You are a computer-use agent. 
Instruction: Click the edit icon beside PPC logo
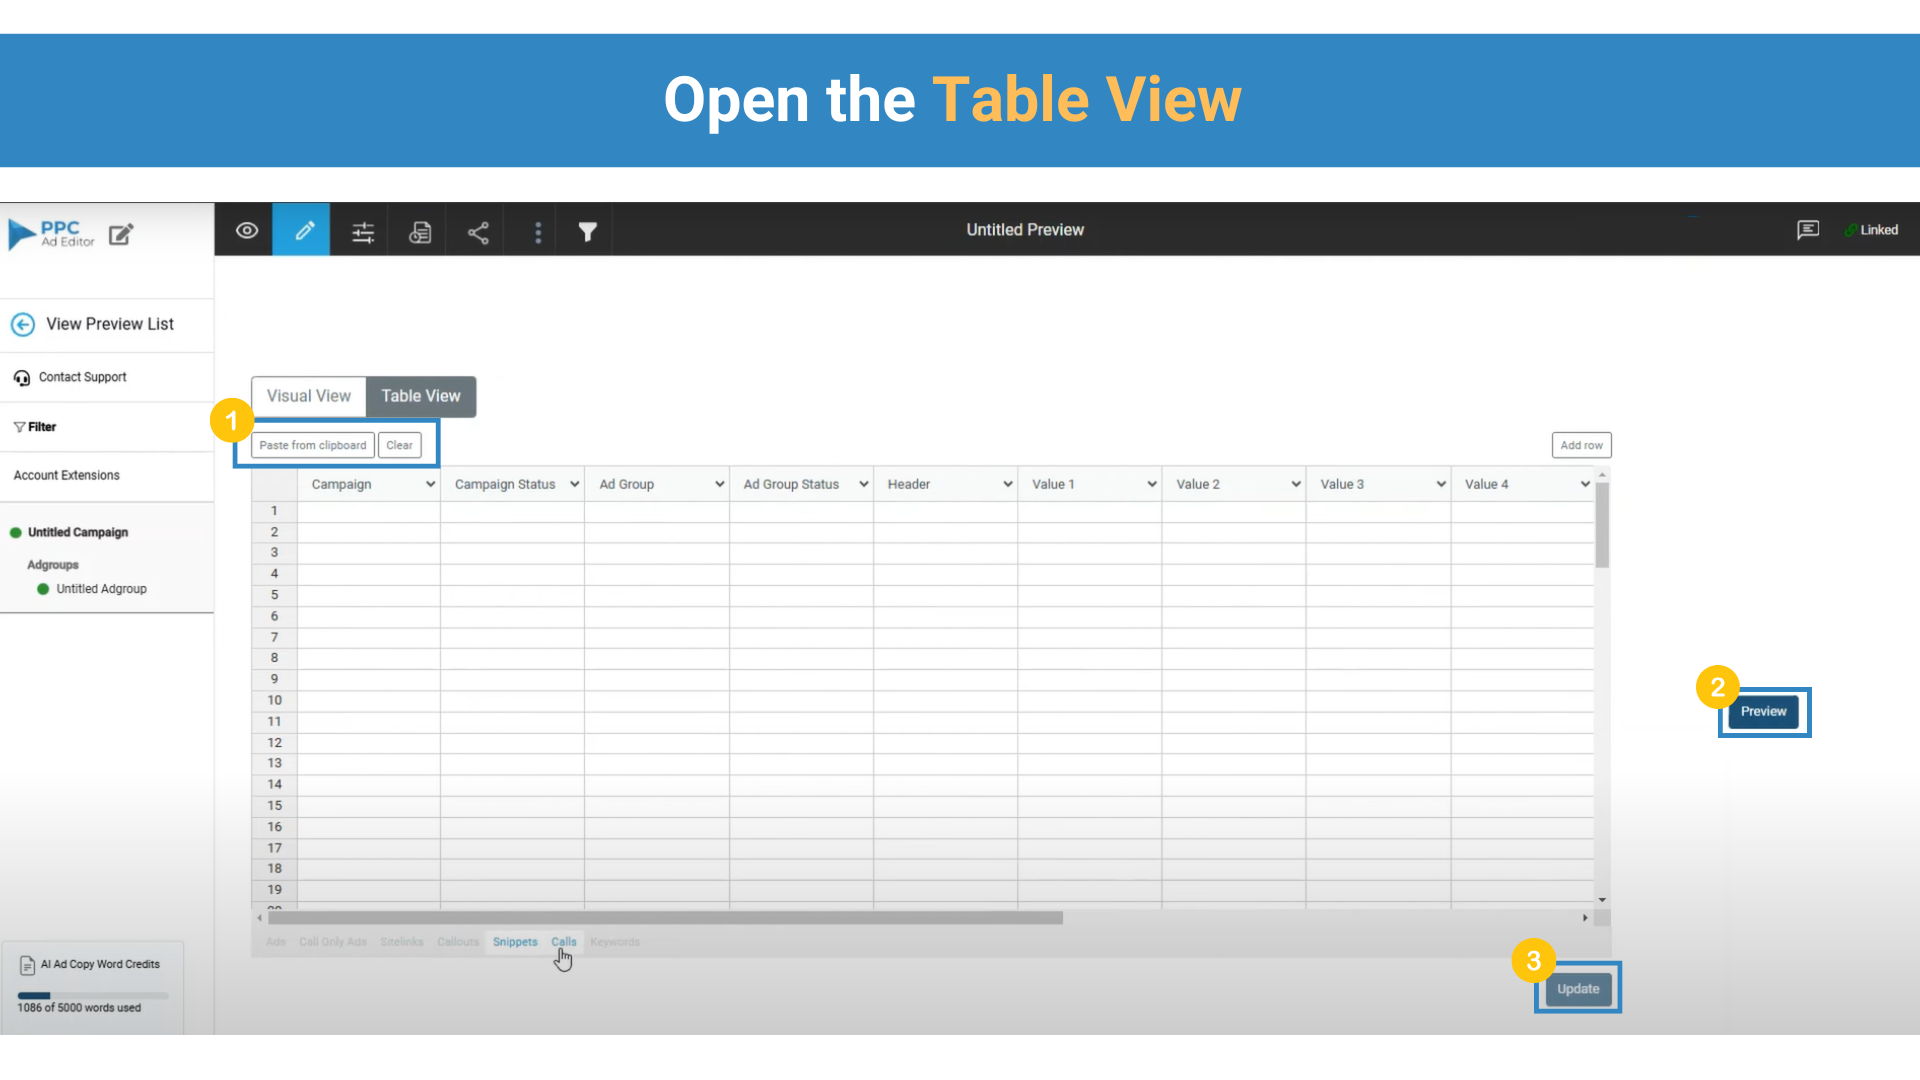pos(121,235)
